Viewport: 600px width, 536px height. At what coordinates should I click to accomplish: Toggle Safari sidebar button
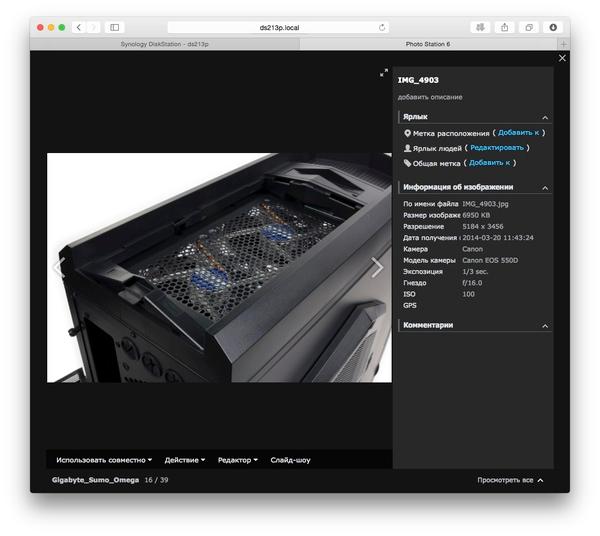pyautogui.click(x=114, y=27)
